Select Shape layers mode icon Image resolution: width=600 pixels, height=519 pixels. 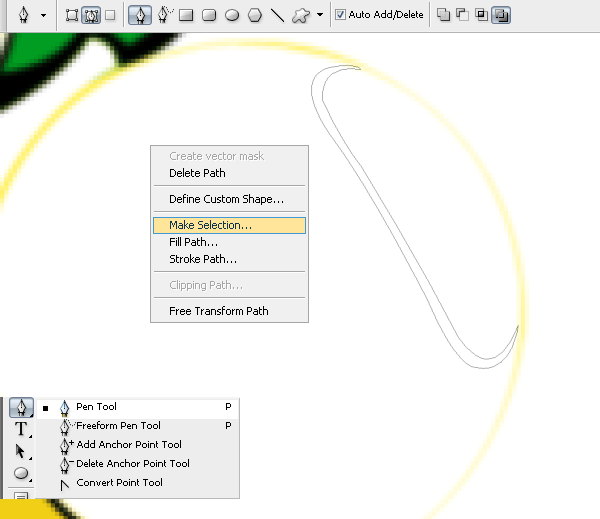coord(72,15)
